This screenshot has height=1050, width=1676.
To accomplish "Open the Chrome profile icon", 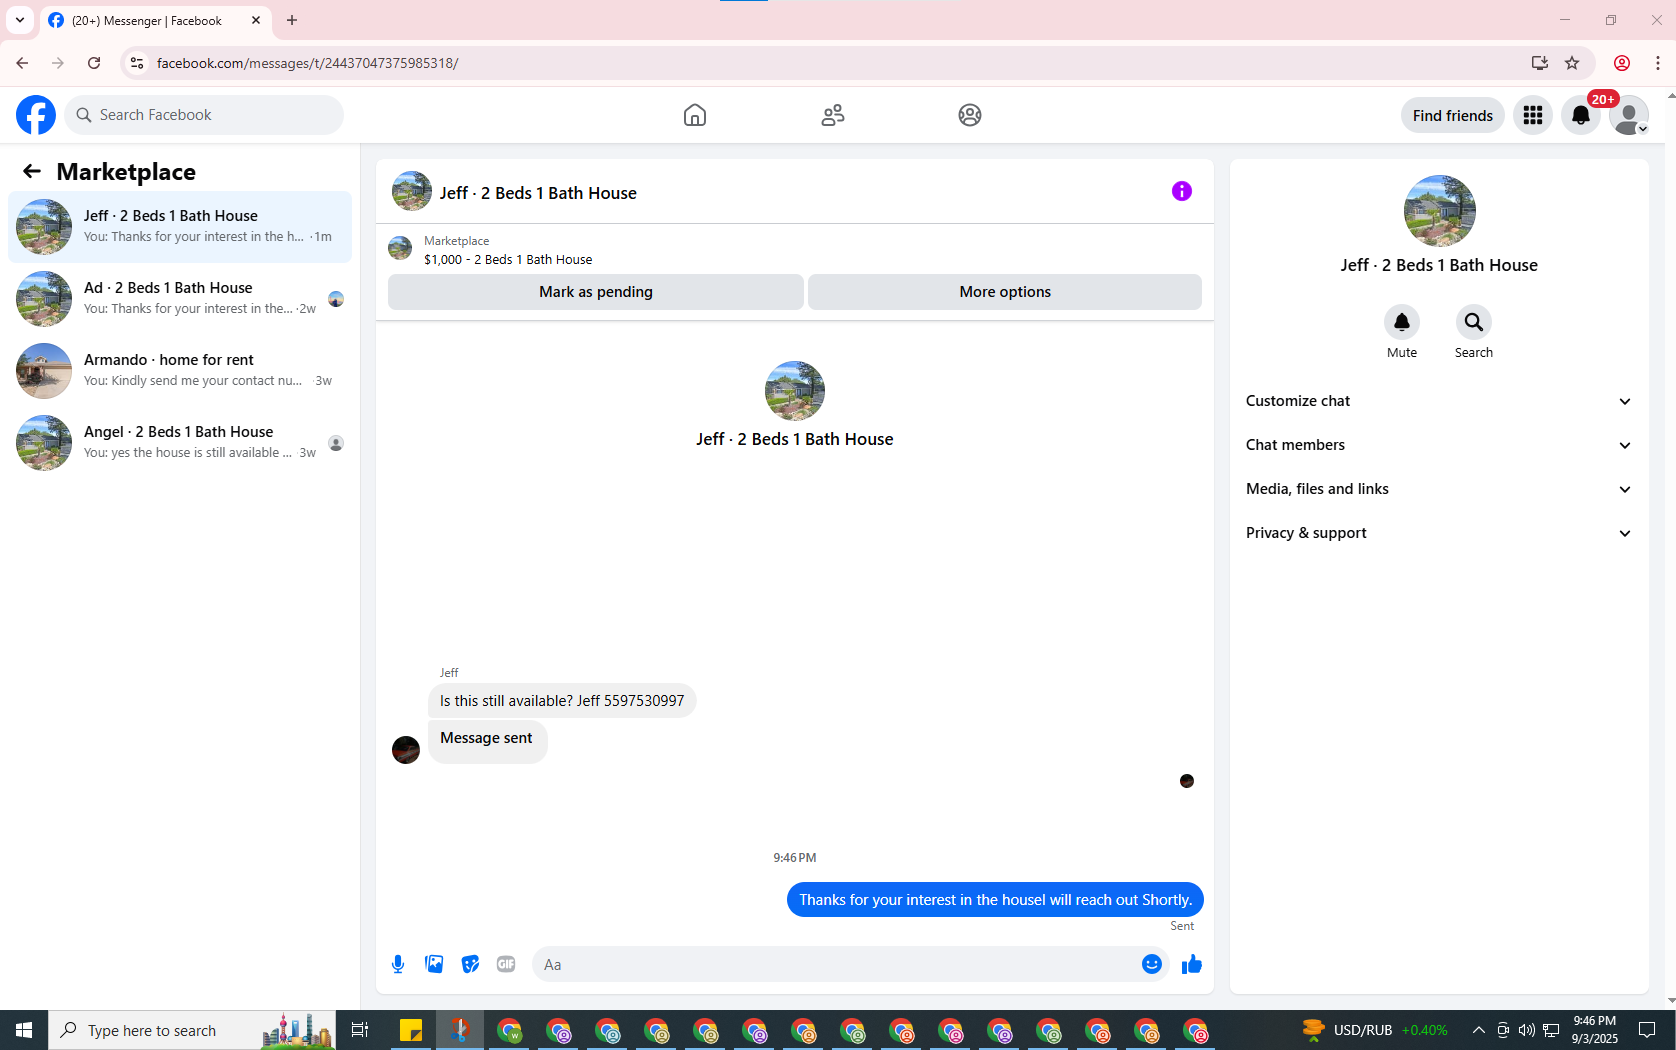I will pyautogui.click(x=1622, y=63).
